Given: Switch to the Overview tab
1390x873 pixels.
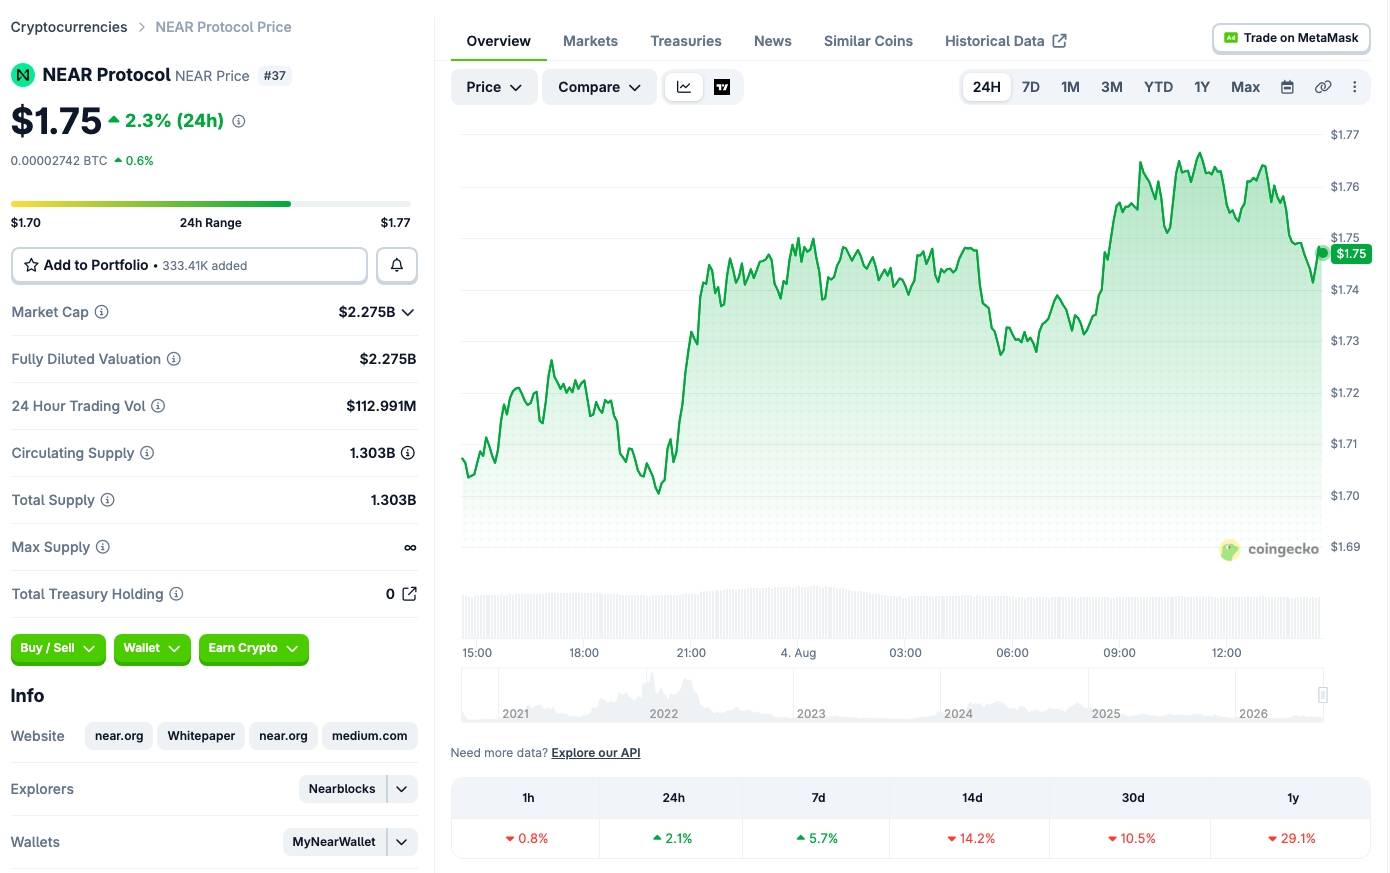Looking at the screenshot, I should (x=498, y=41).
